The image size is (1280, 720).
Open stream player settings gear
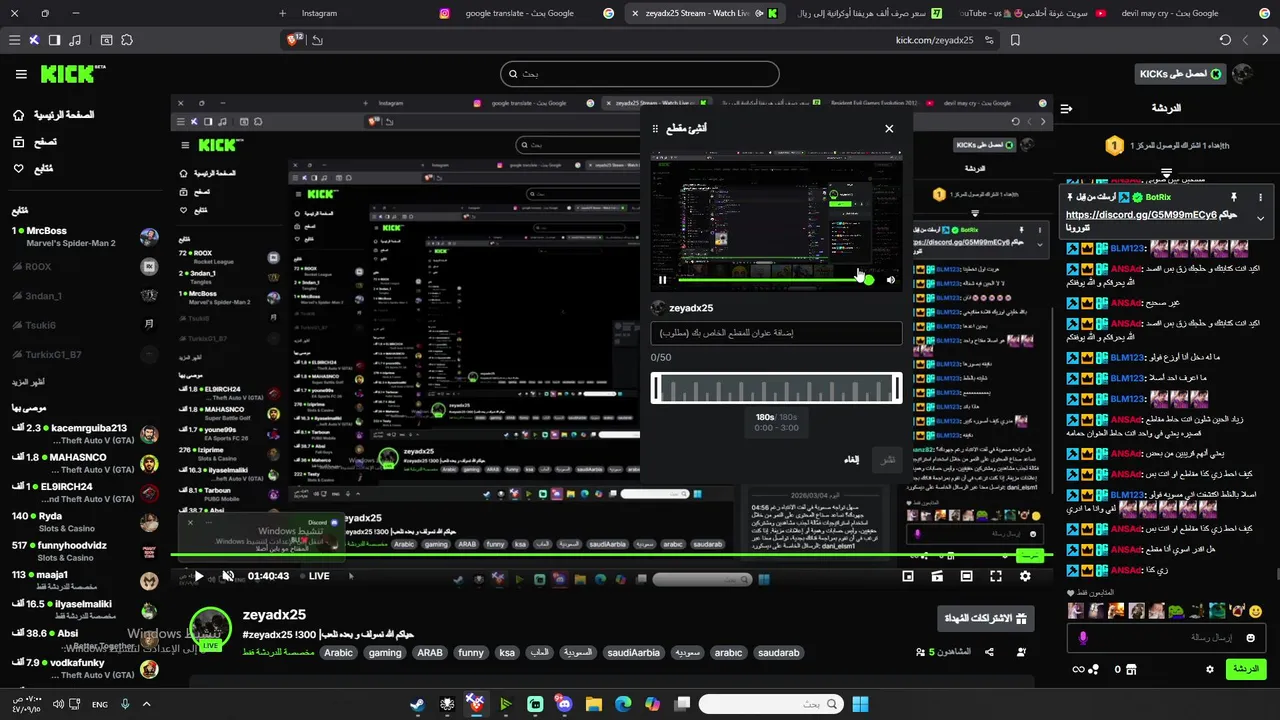1025,576
